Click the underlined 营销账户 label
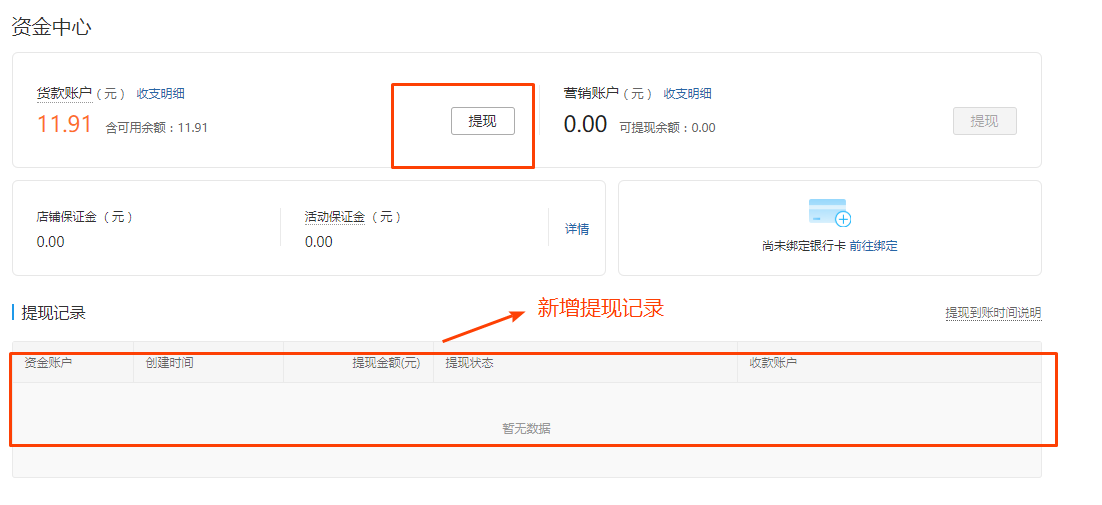 pyautogui.click(x=591, y=94)
